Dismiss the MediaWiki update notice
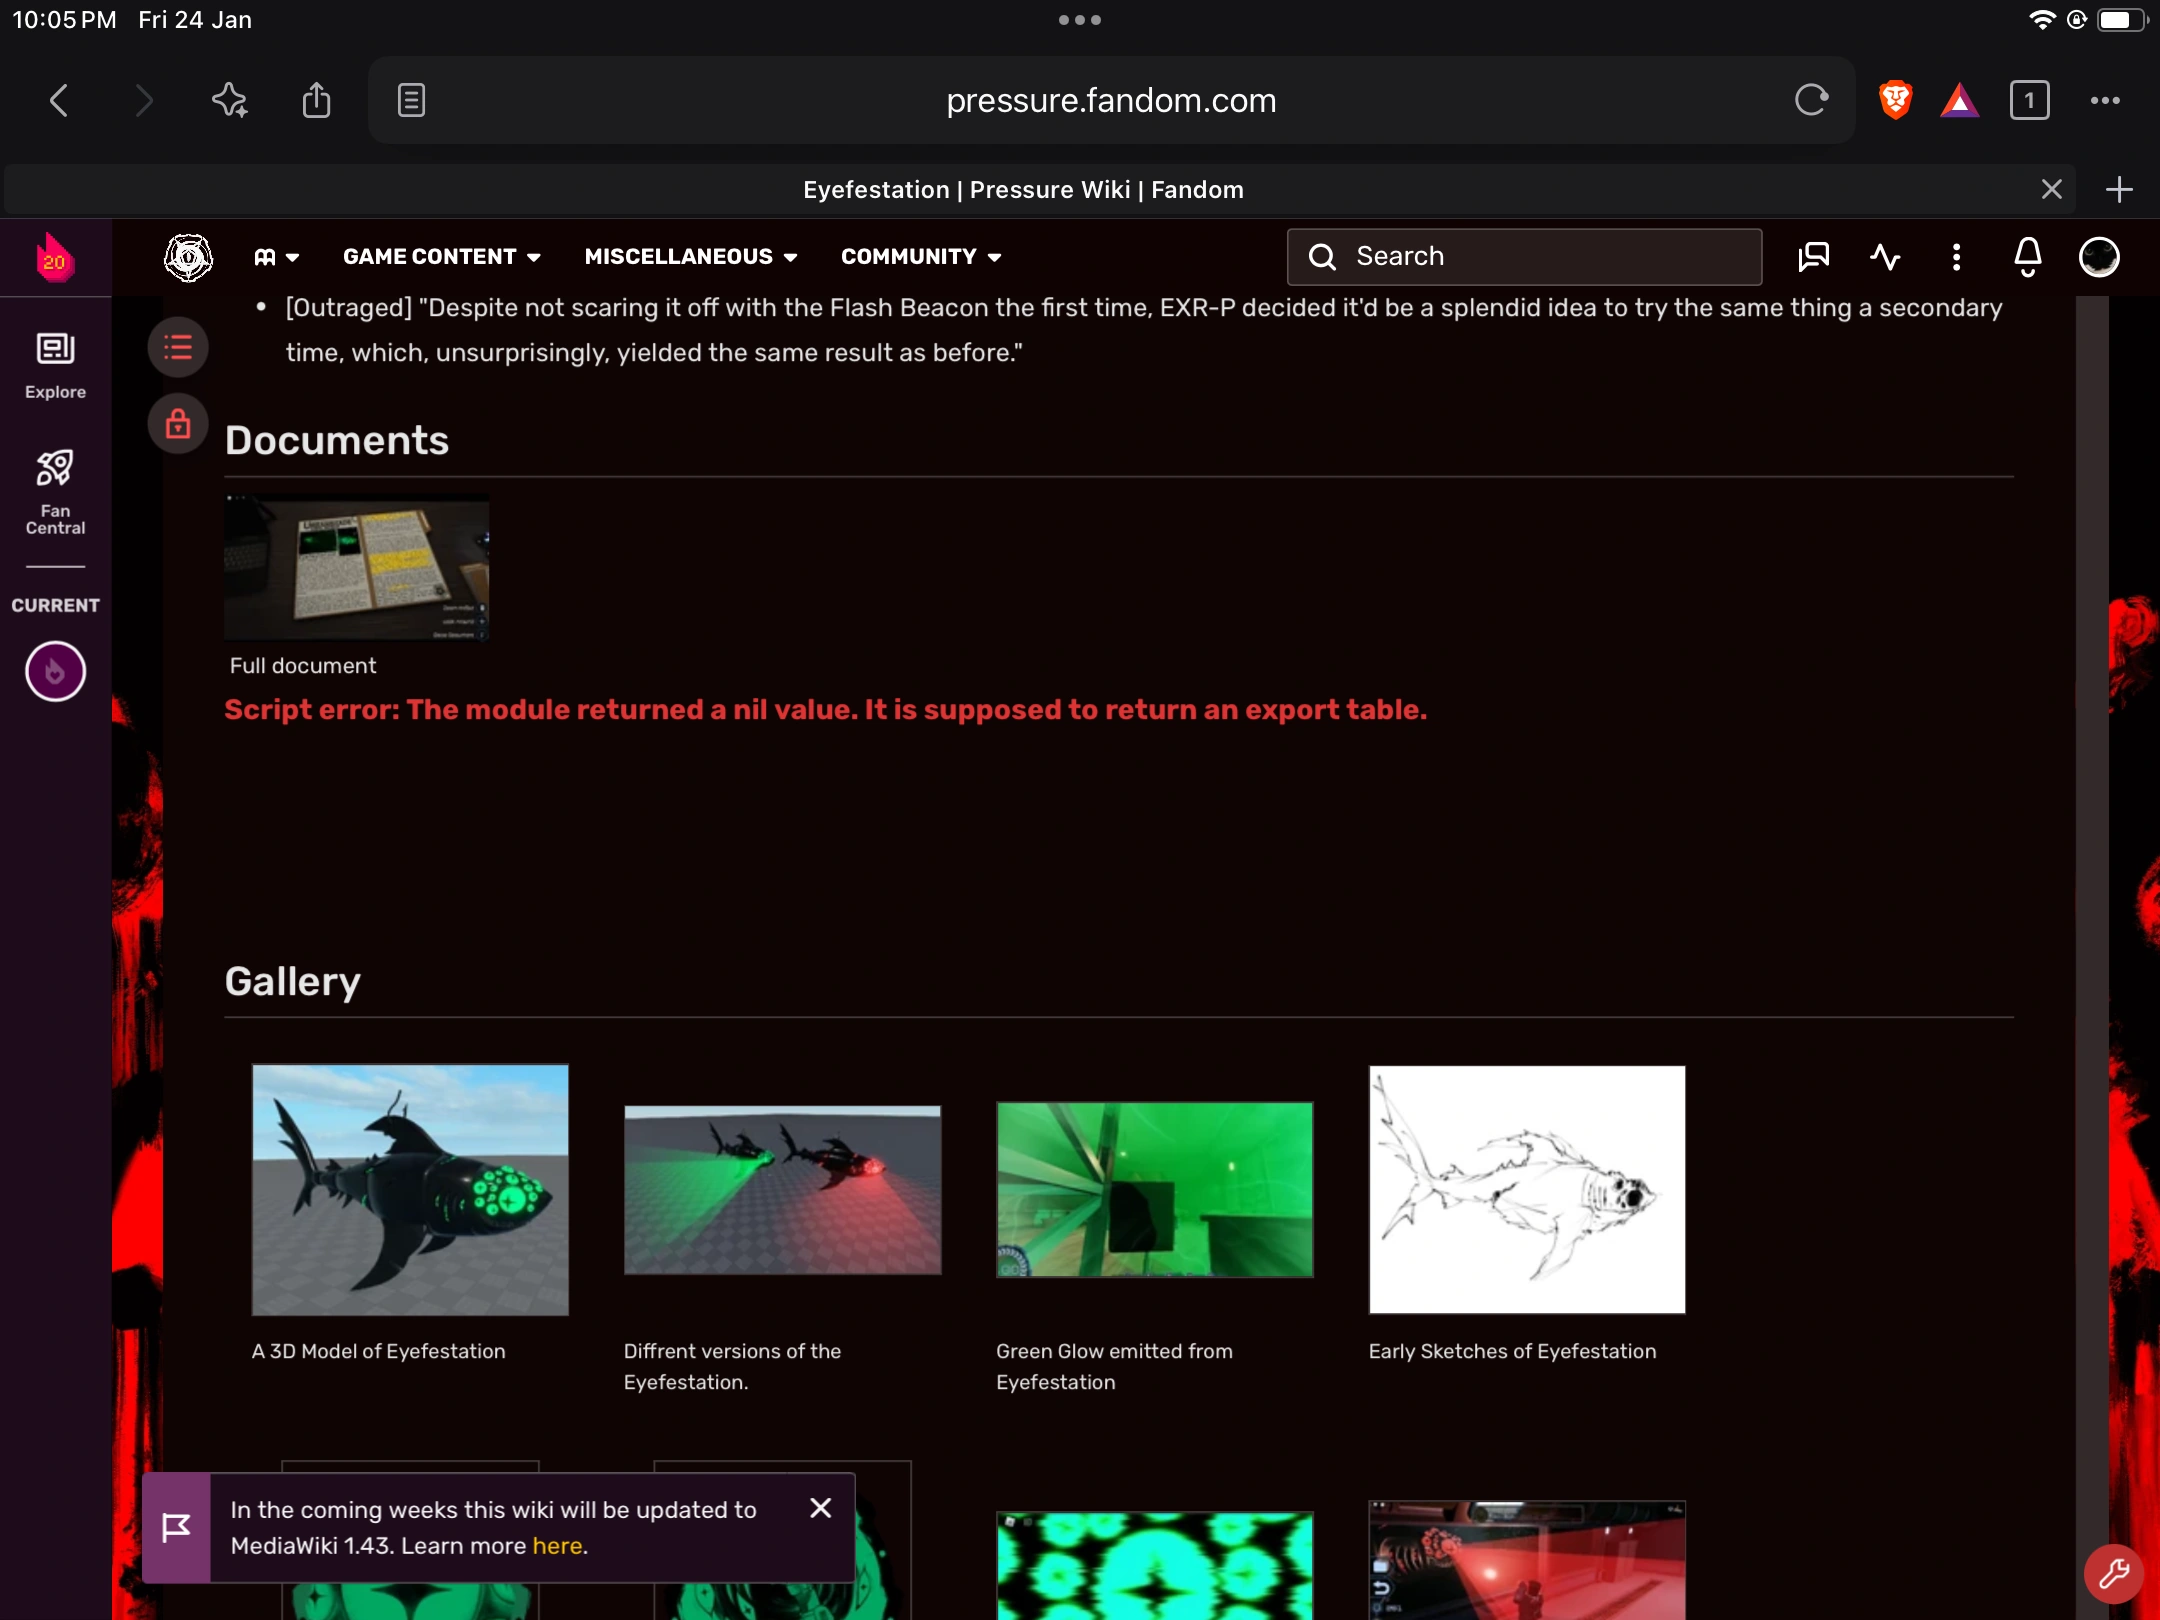 (x=820, y=1508)
